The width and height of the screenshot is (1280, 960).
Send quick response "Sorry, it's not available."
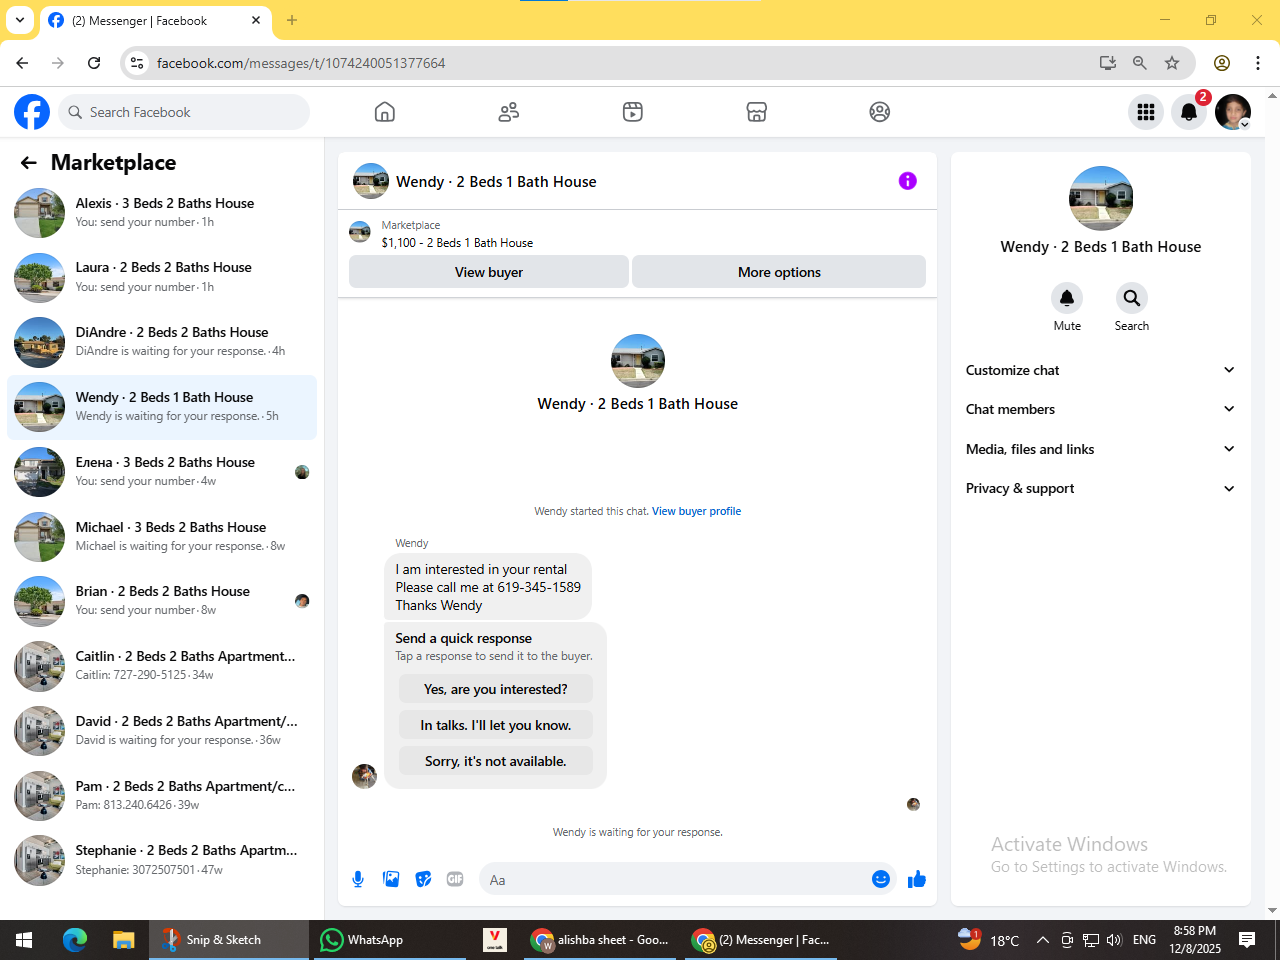[x=496, y=761]
